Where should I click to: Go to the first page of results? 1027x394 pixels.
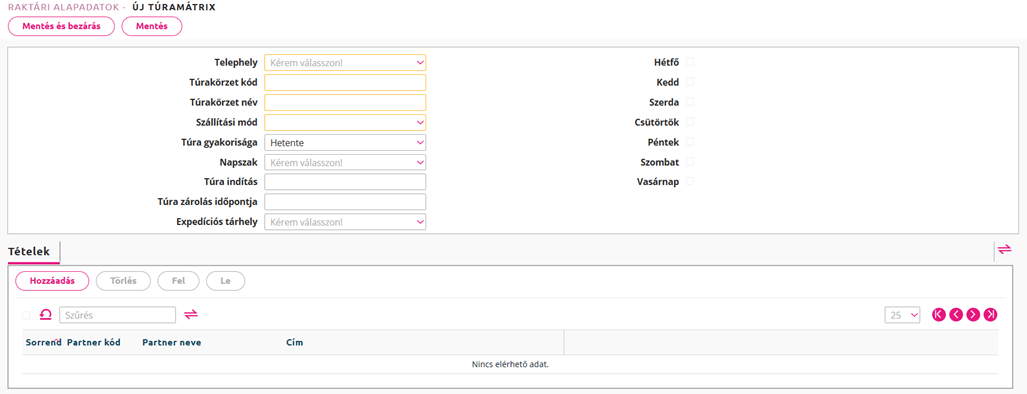939,315
